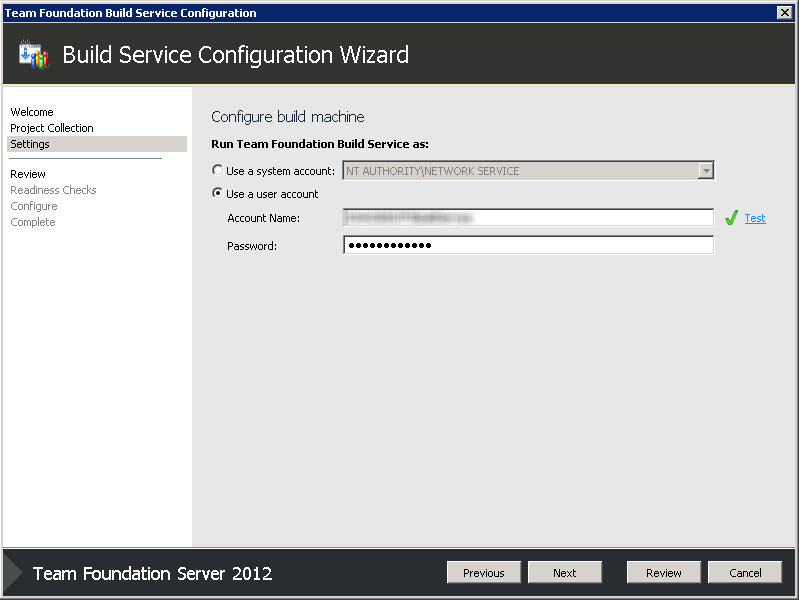Screen dimensions: 799x600
Task: Click the Test link
Action: 755,218
